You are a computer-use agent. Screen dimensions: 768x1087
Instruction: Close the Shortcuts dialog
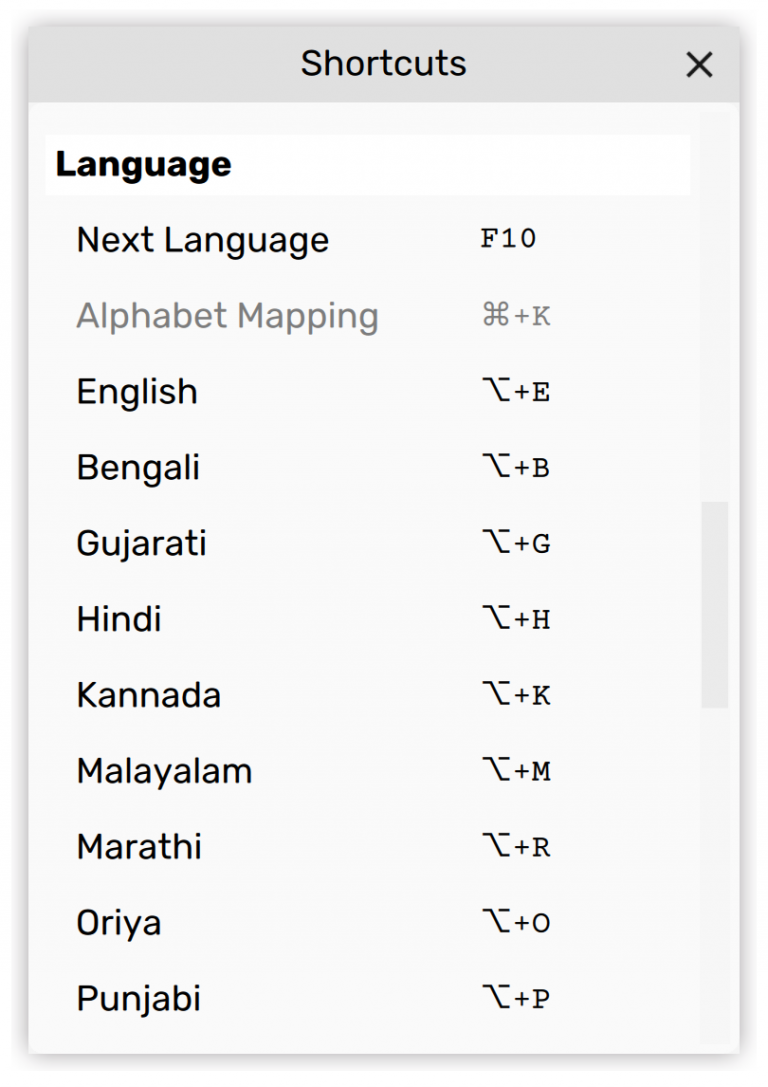tap(699, 64)
